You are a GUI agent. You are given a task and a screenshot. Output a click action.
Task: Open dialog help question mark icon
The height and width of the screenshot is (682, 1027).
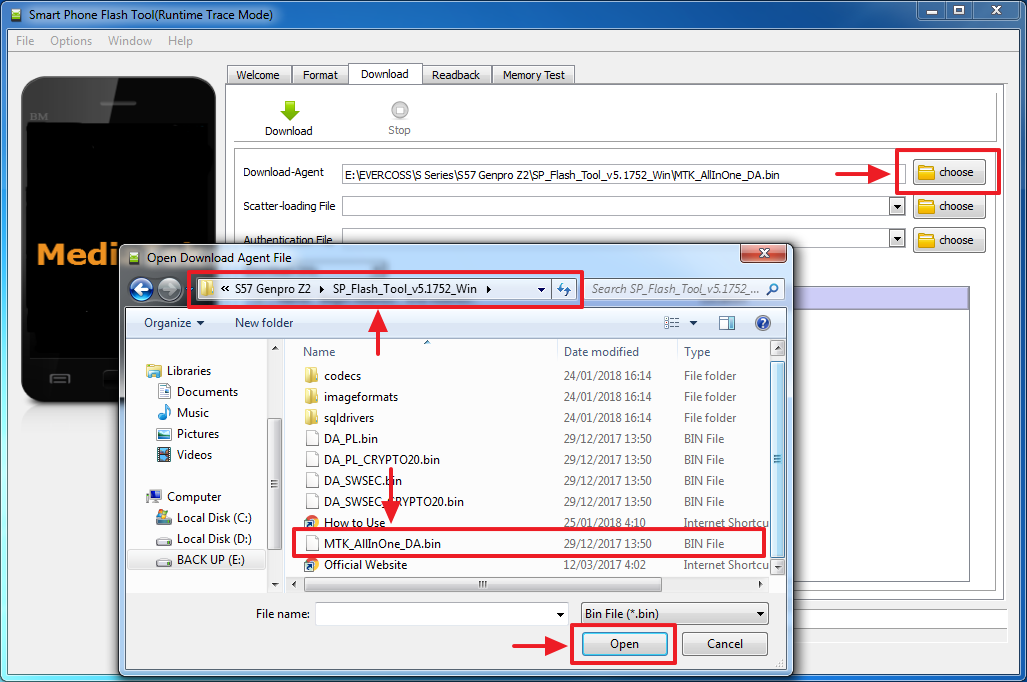pyautogui.click(x=762, y=323)
